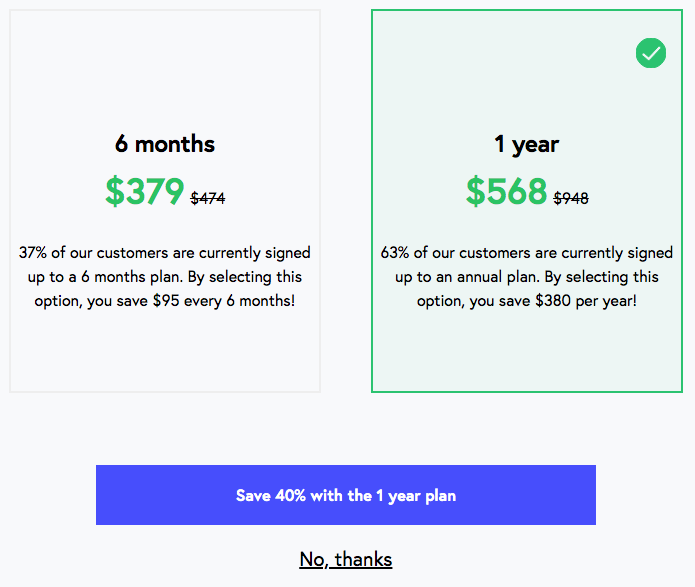The width and height of the screenshot is (695, 587).
Task: Click the green checkmark icon
Action: point(651,53)
